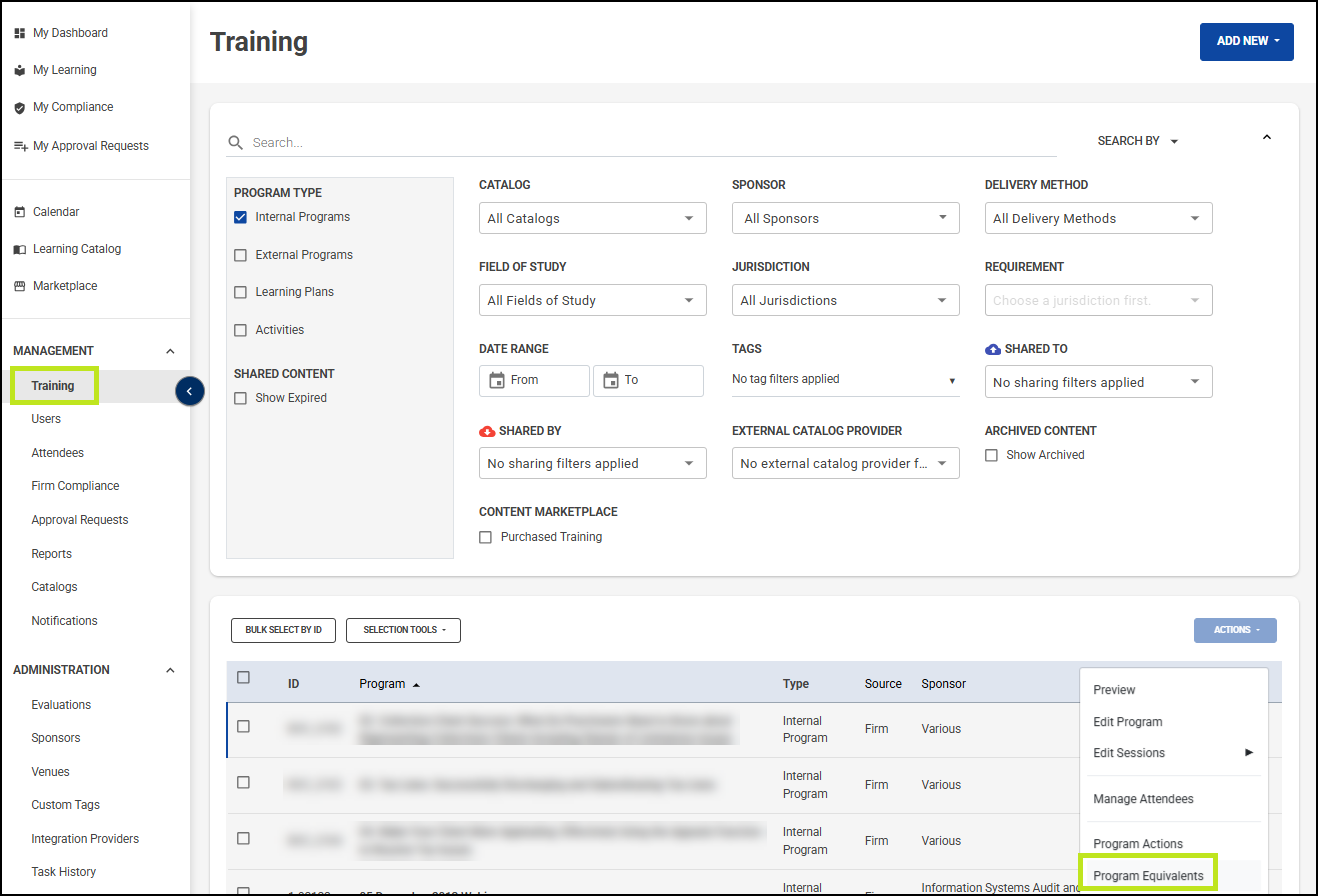Click the Marketplace storefront icon
Viewport: 1318px width, 896px height.
pyautogui.click(x=20, y=286)
